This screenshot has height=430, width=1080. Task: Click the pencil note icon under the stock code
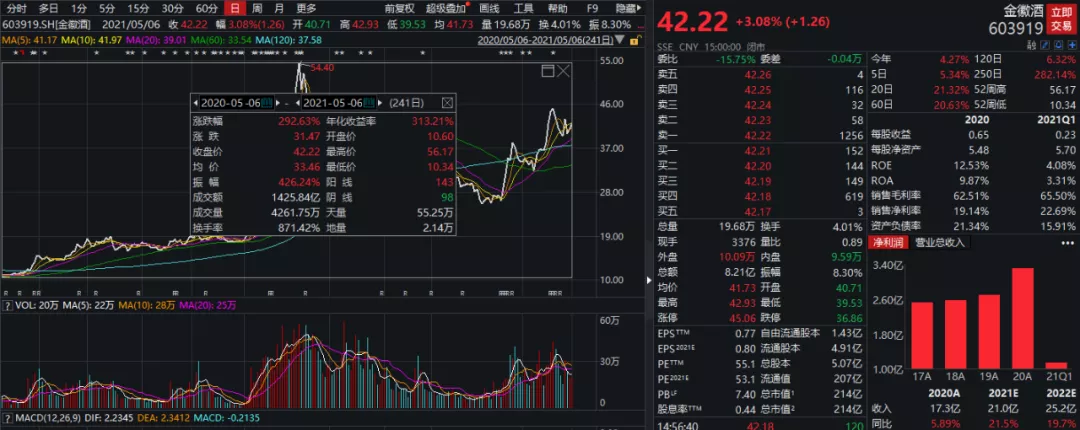[x=1045, y=47]
